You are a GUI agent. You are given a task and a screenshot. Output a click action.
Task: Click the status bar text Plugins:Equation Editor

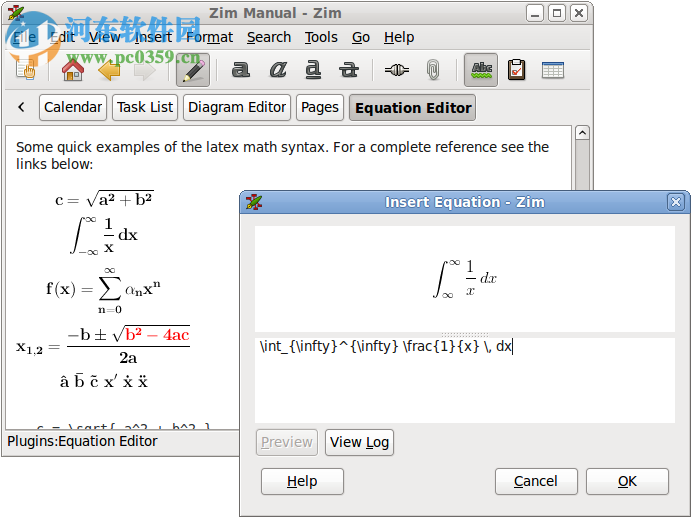point(83,441)
